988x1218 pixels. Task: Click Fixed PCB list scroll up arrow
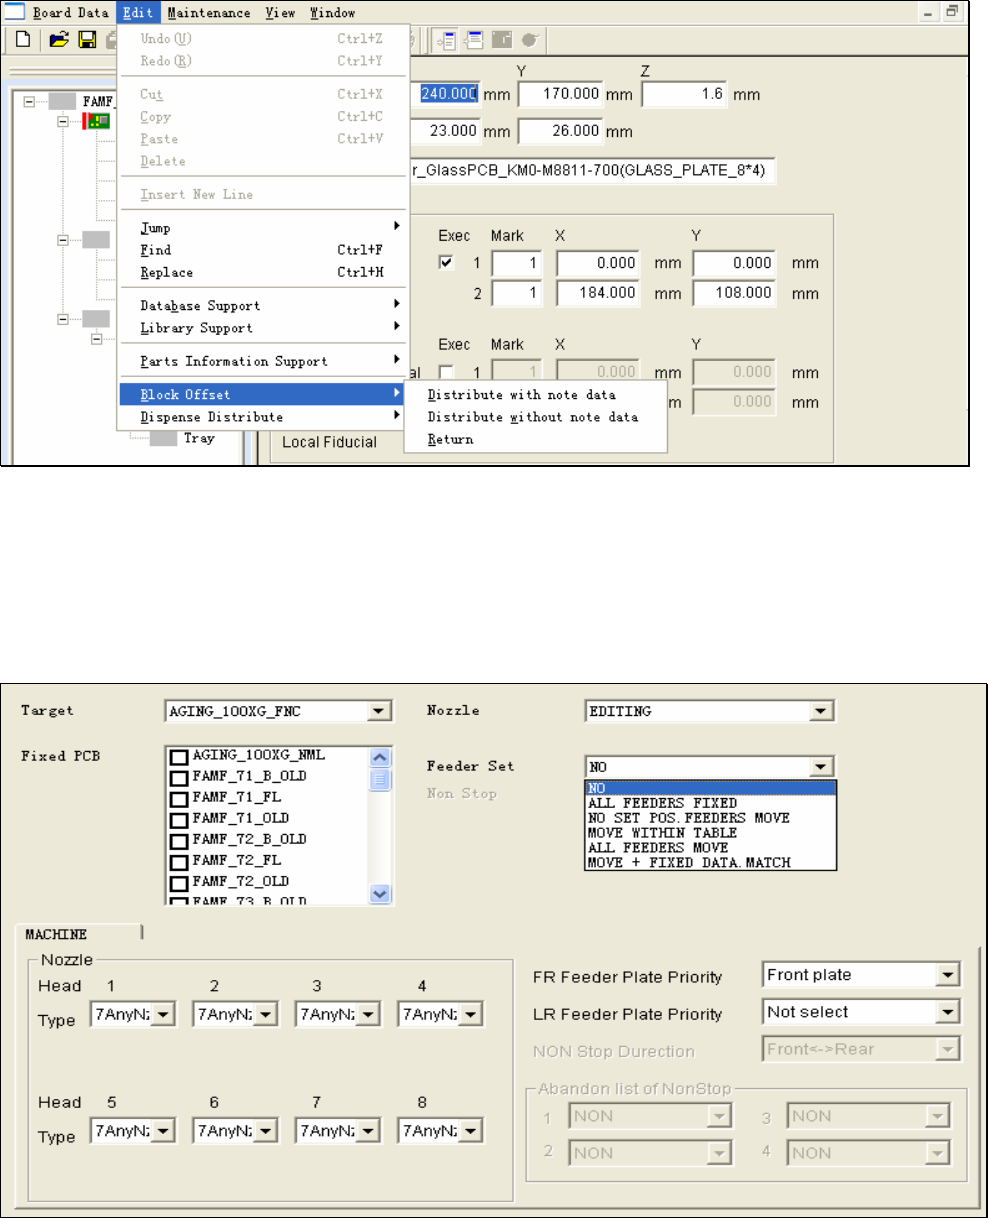(379, 758)
